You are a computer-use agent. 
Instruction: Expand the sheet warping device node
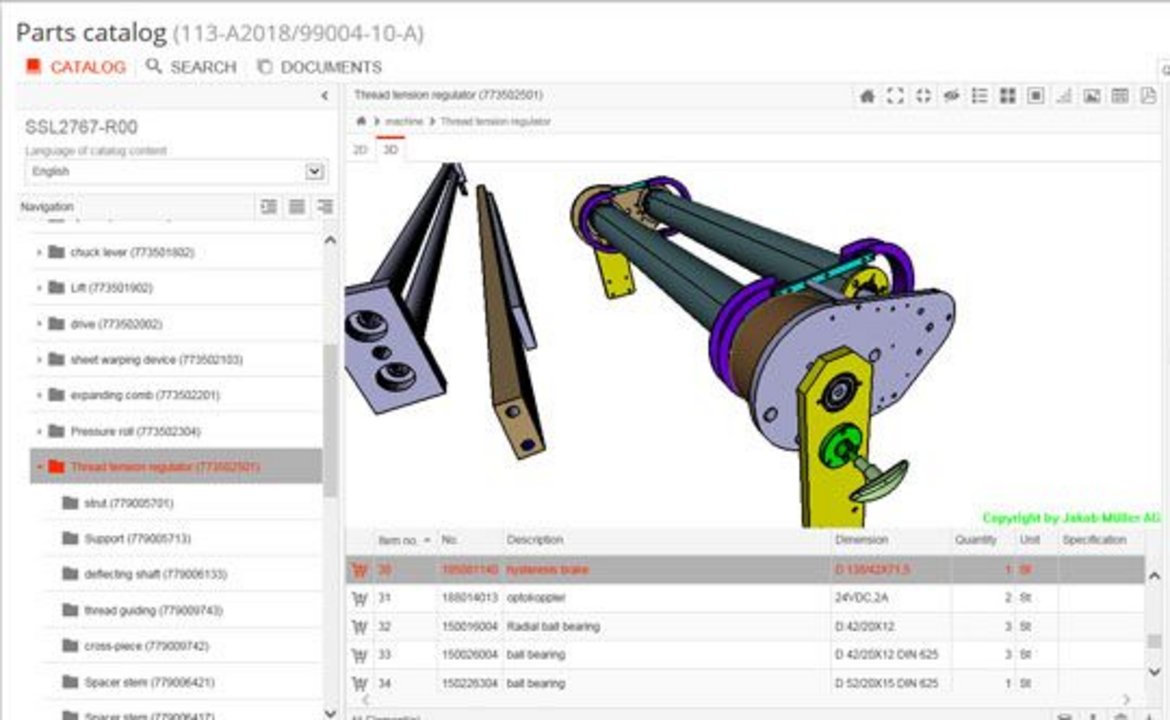click(39, 360)
